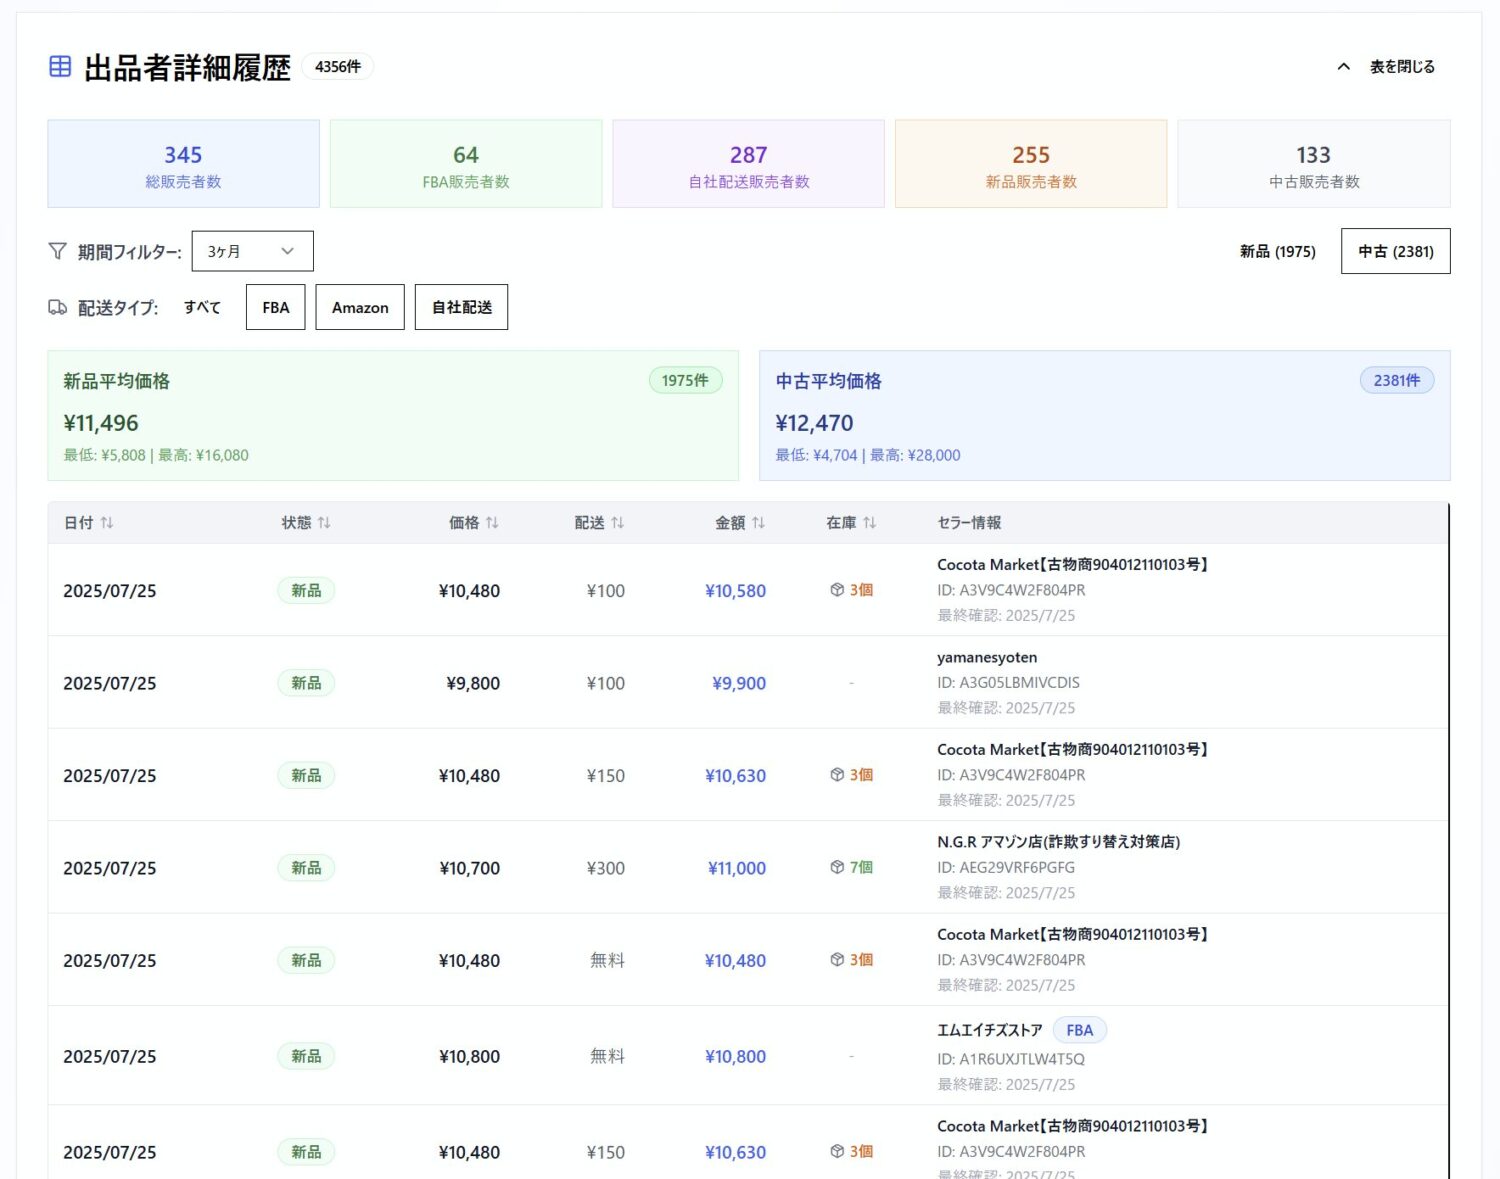Screen dimensions: 1500x1179
Task: Click the box stock icon beside ¥10,580
Action: pyautogui.click(x=837, y=590)
